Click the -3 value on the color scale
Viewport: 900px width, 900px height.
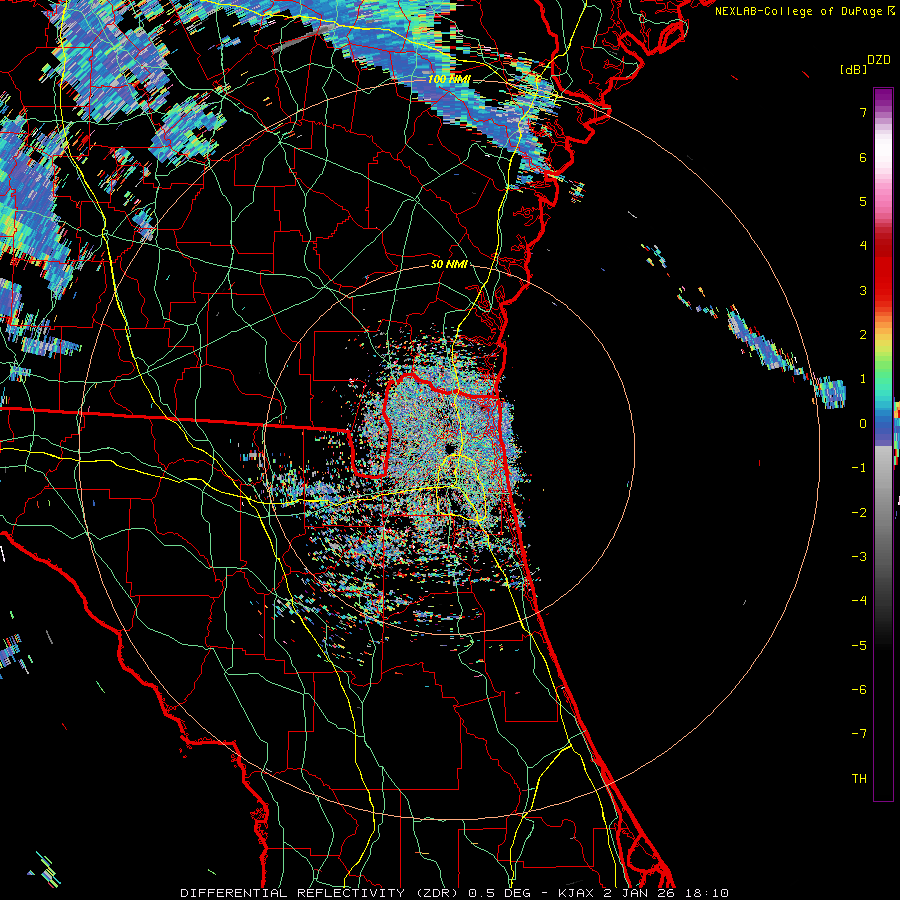click(x=859, y=556)
